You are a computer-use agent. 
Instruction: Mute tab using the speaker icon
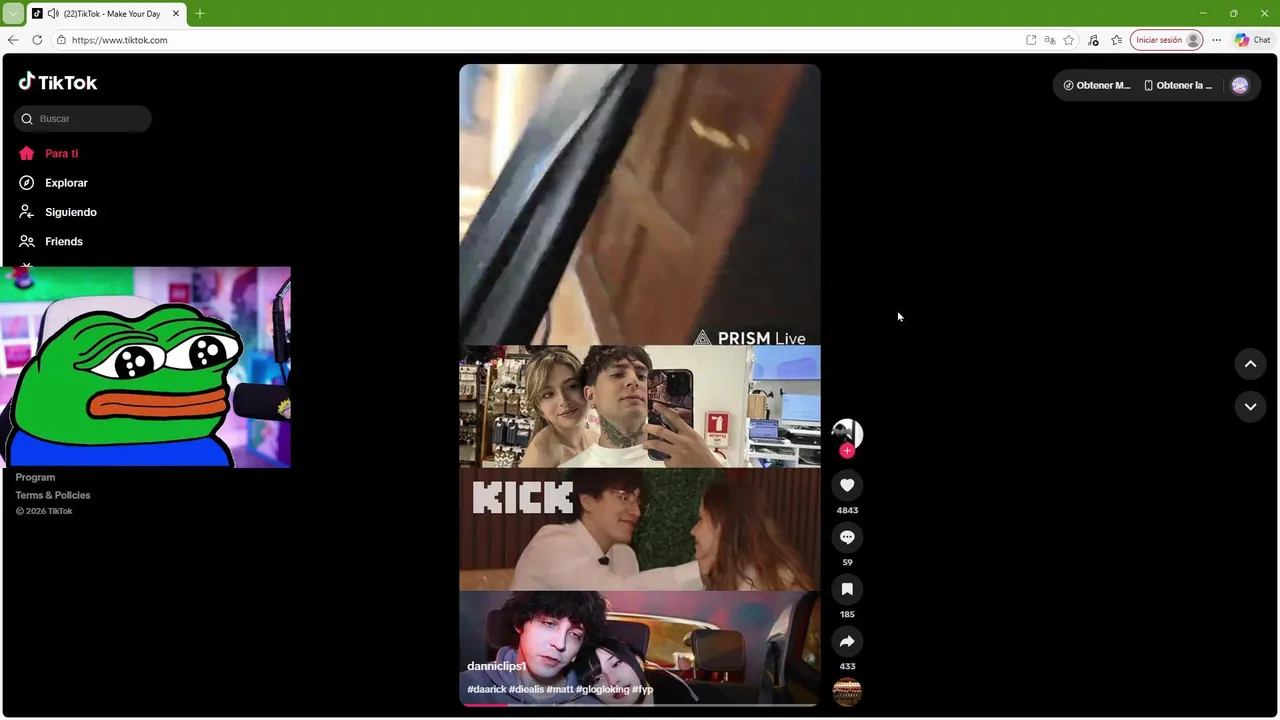52,14
